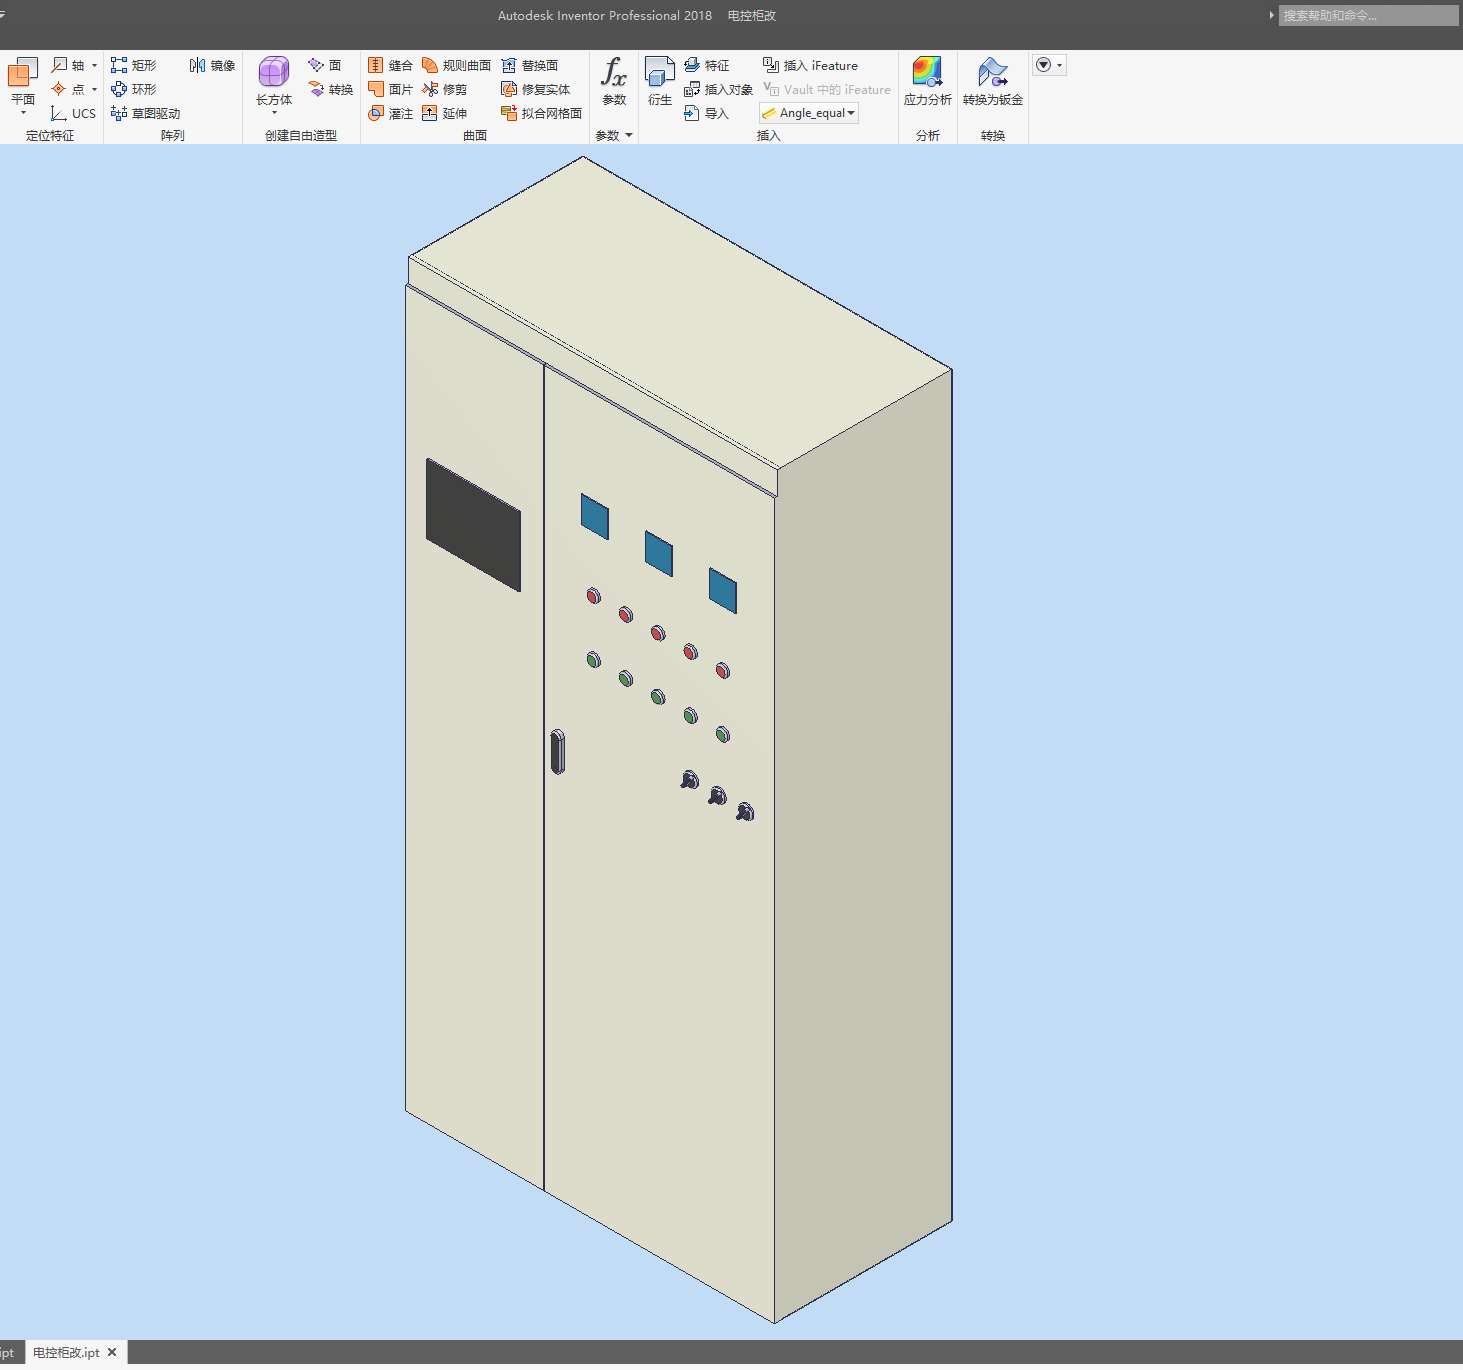This screenshot has width=1463, height=1370.
Task: Click the dark display screen on cabinet door
Action: point(473,525)
